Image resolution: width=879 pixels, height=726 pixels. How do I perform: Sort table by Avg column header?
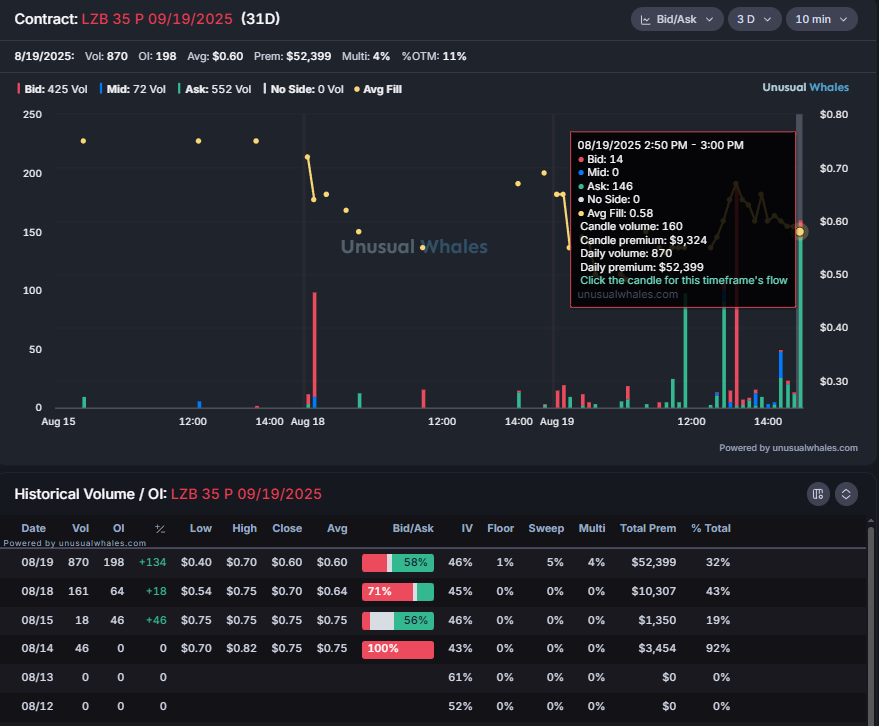[337, 528]
